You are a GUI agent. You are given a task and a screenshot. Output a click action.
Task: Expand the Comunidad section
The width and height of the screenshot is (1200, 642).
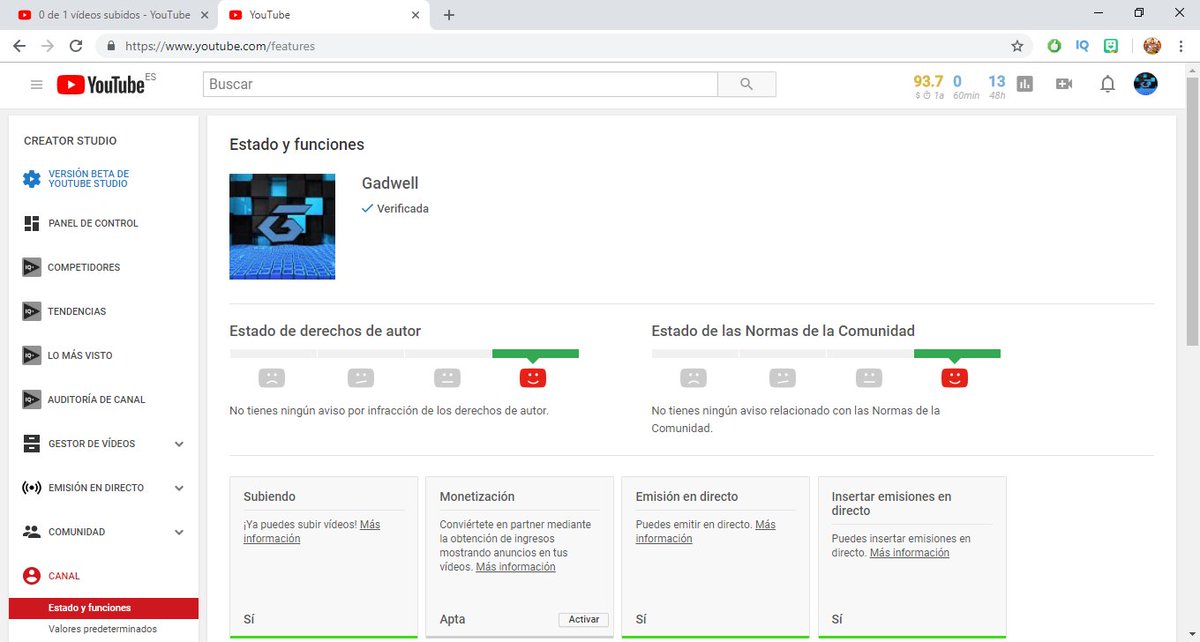point(179,532)
